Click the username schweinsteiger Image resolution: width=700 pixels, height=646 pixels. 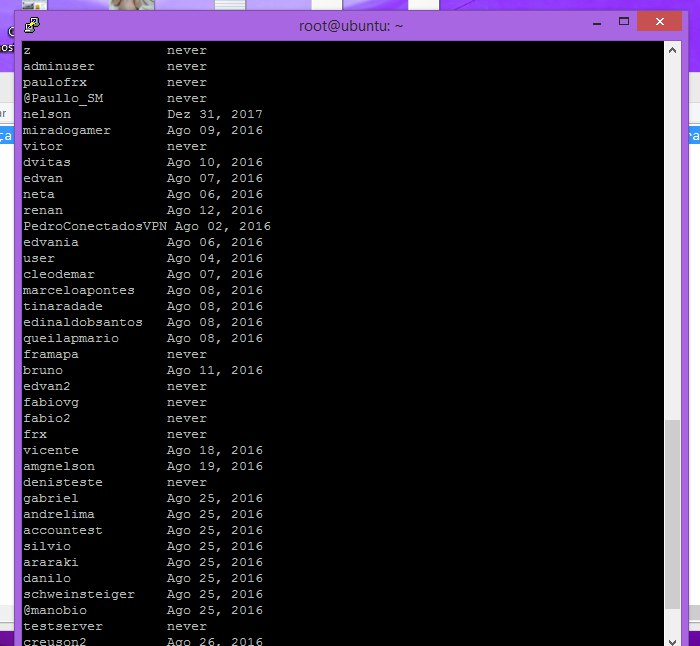[79, 595]
